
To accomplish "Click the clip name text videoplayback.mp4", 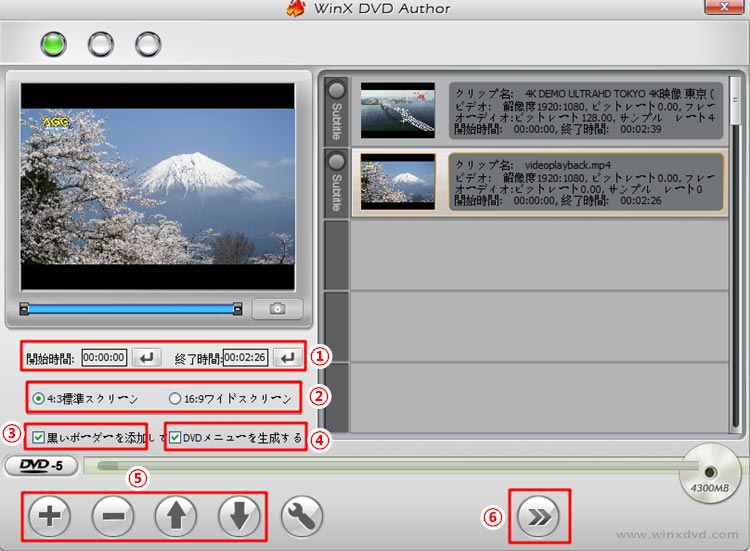I will (568, 165).
